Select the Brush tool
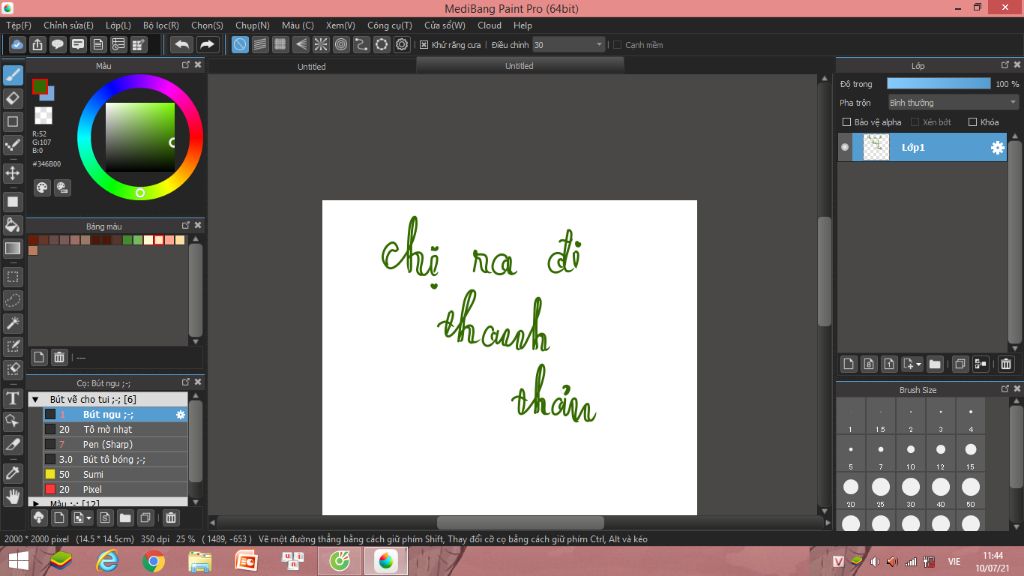This screenshot has width=1024, height=576. (x=12, y=75)
